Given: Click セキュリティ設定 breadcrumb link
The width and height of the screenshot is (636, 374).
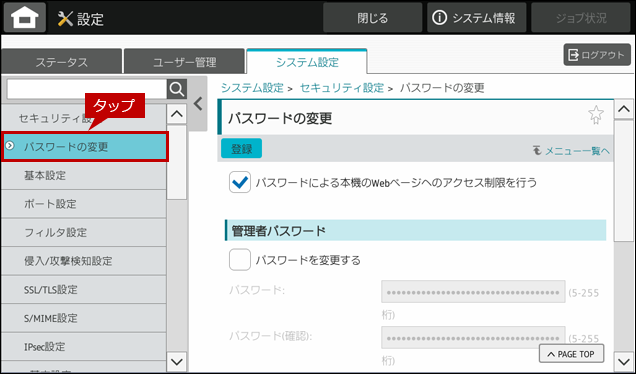Looking at the screenshot, I should pyautogui.click(x=342, y=88).
